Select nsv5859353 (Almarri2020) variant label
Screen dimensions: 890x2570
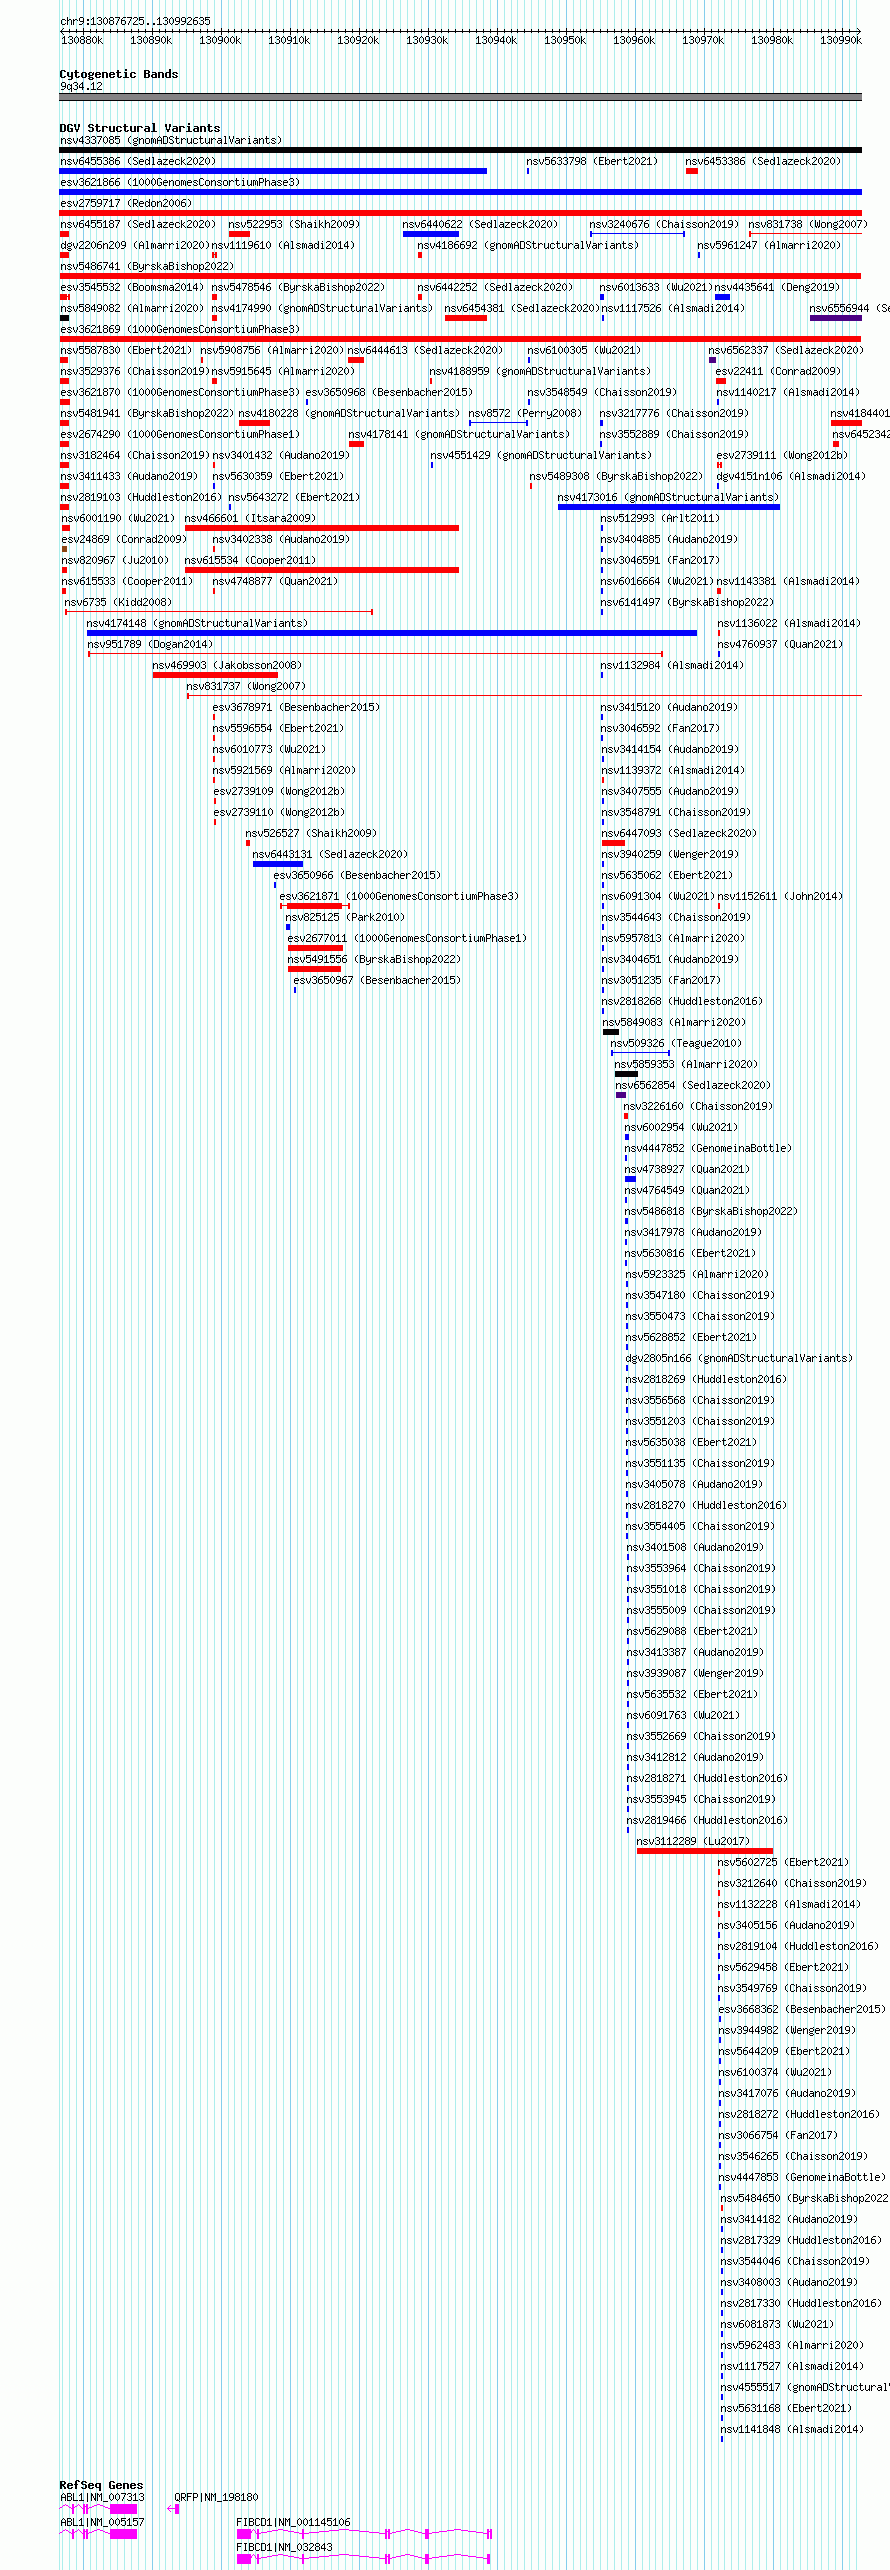tap(686, 1064)
